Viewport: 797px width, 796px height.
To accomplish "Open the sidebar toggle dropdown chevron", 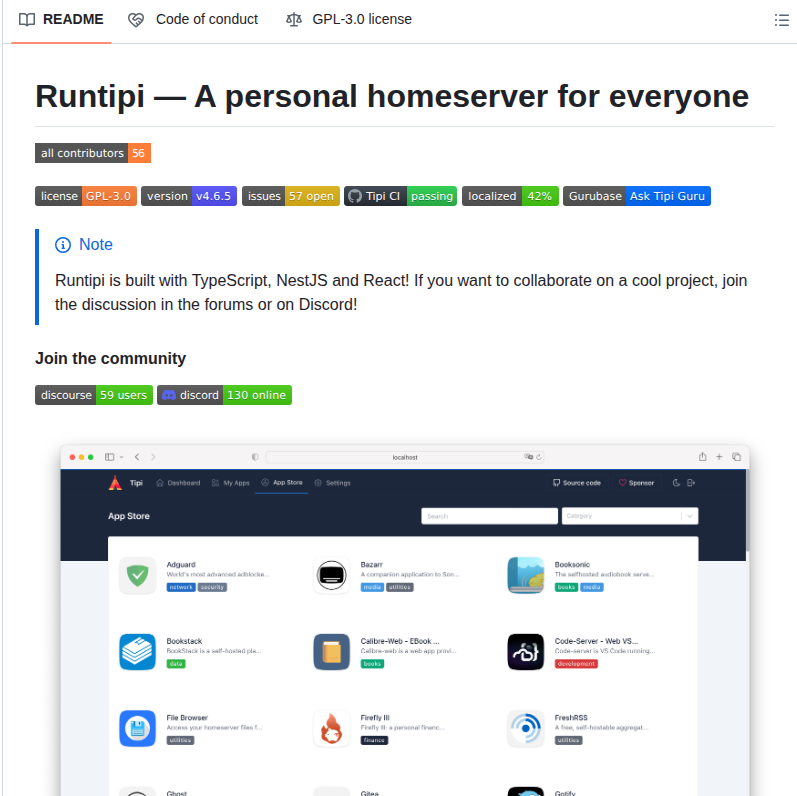I will 121,457.
